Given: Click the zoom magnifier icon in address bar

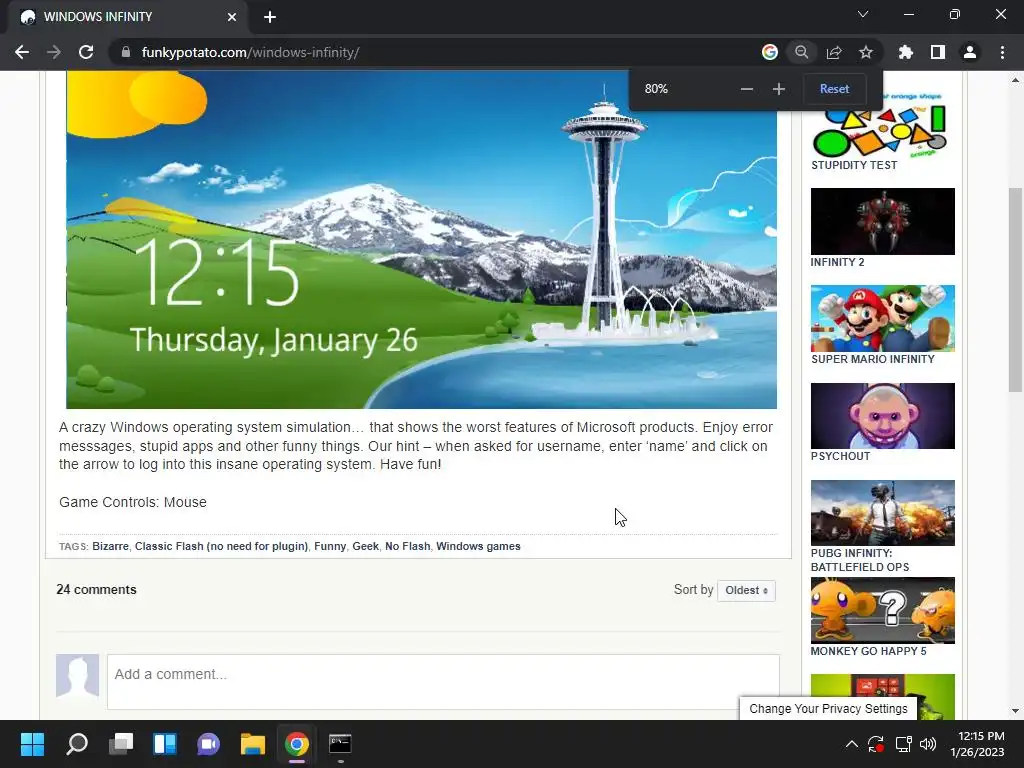Looking at the screenshot, I should 802,52.
